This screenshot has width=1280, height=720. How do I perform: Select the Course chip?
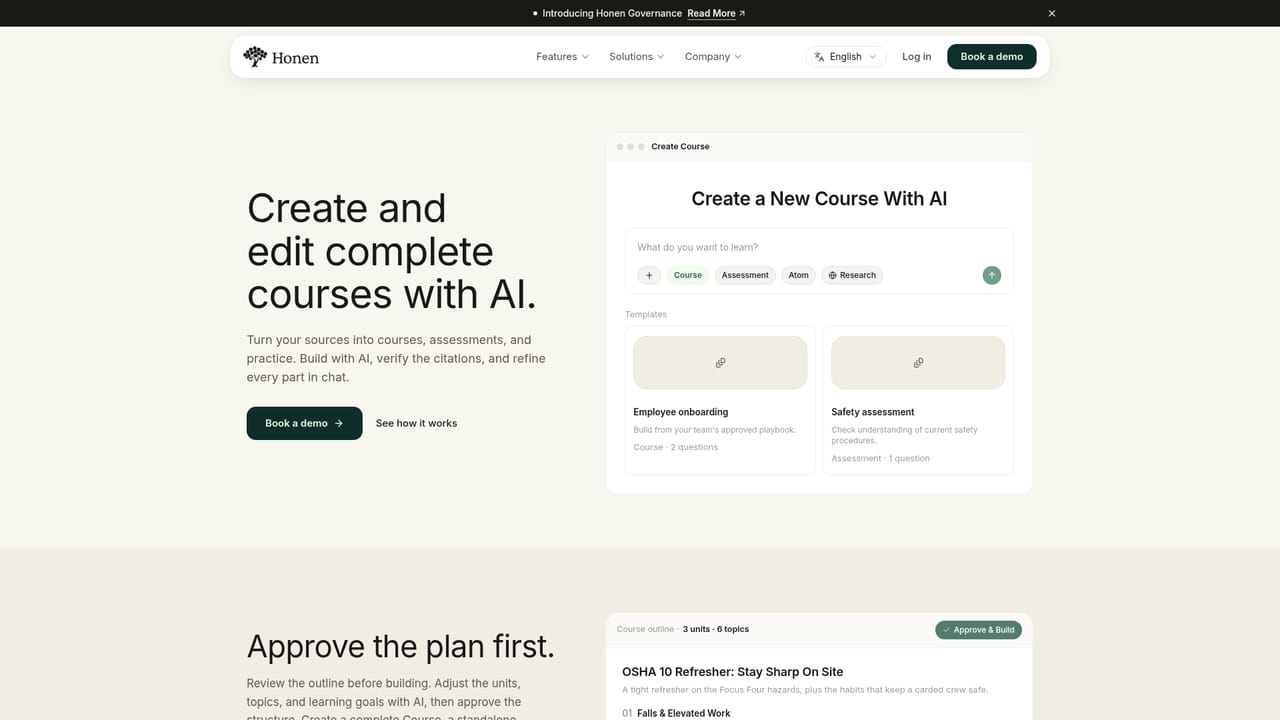tap(688, 275)
